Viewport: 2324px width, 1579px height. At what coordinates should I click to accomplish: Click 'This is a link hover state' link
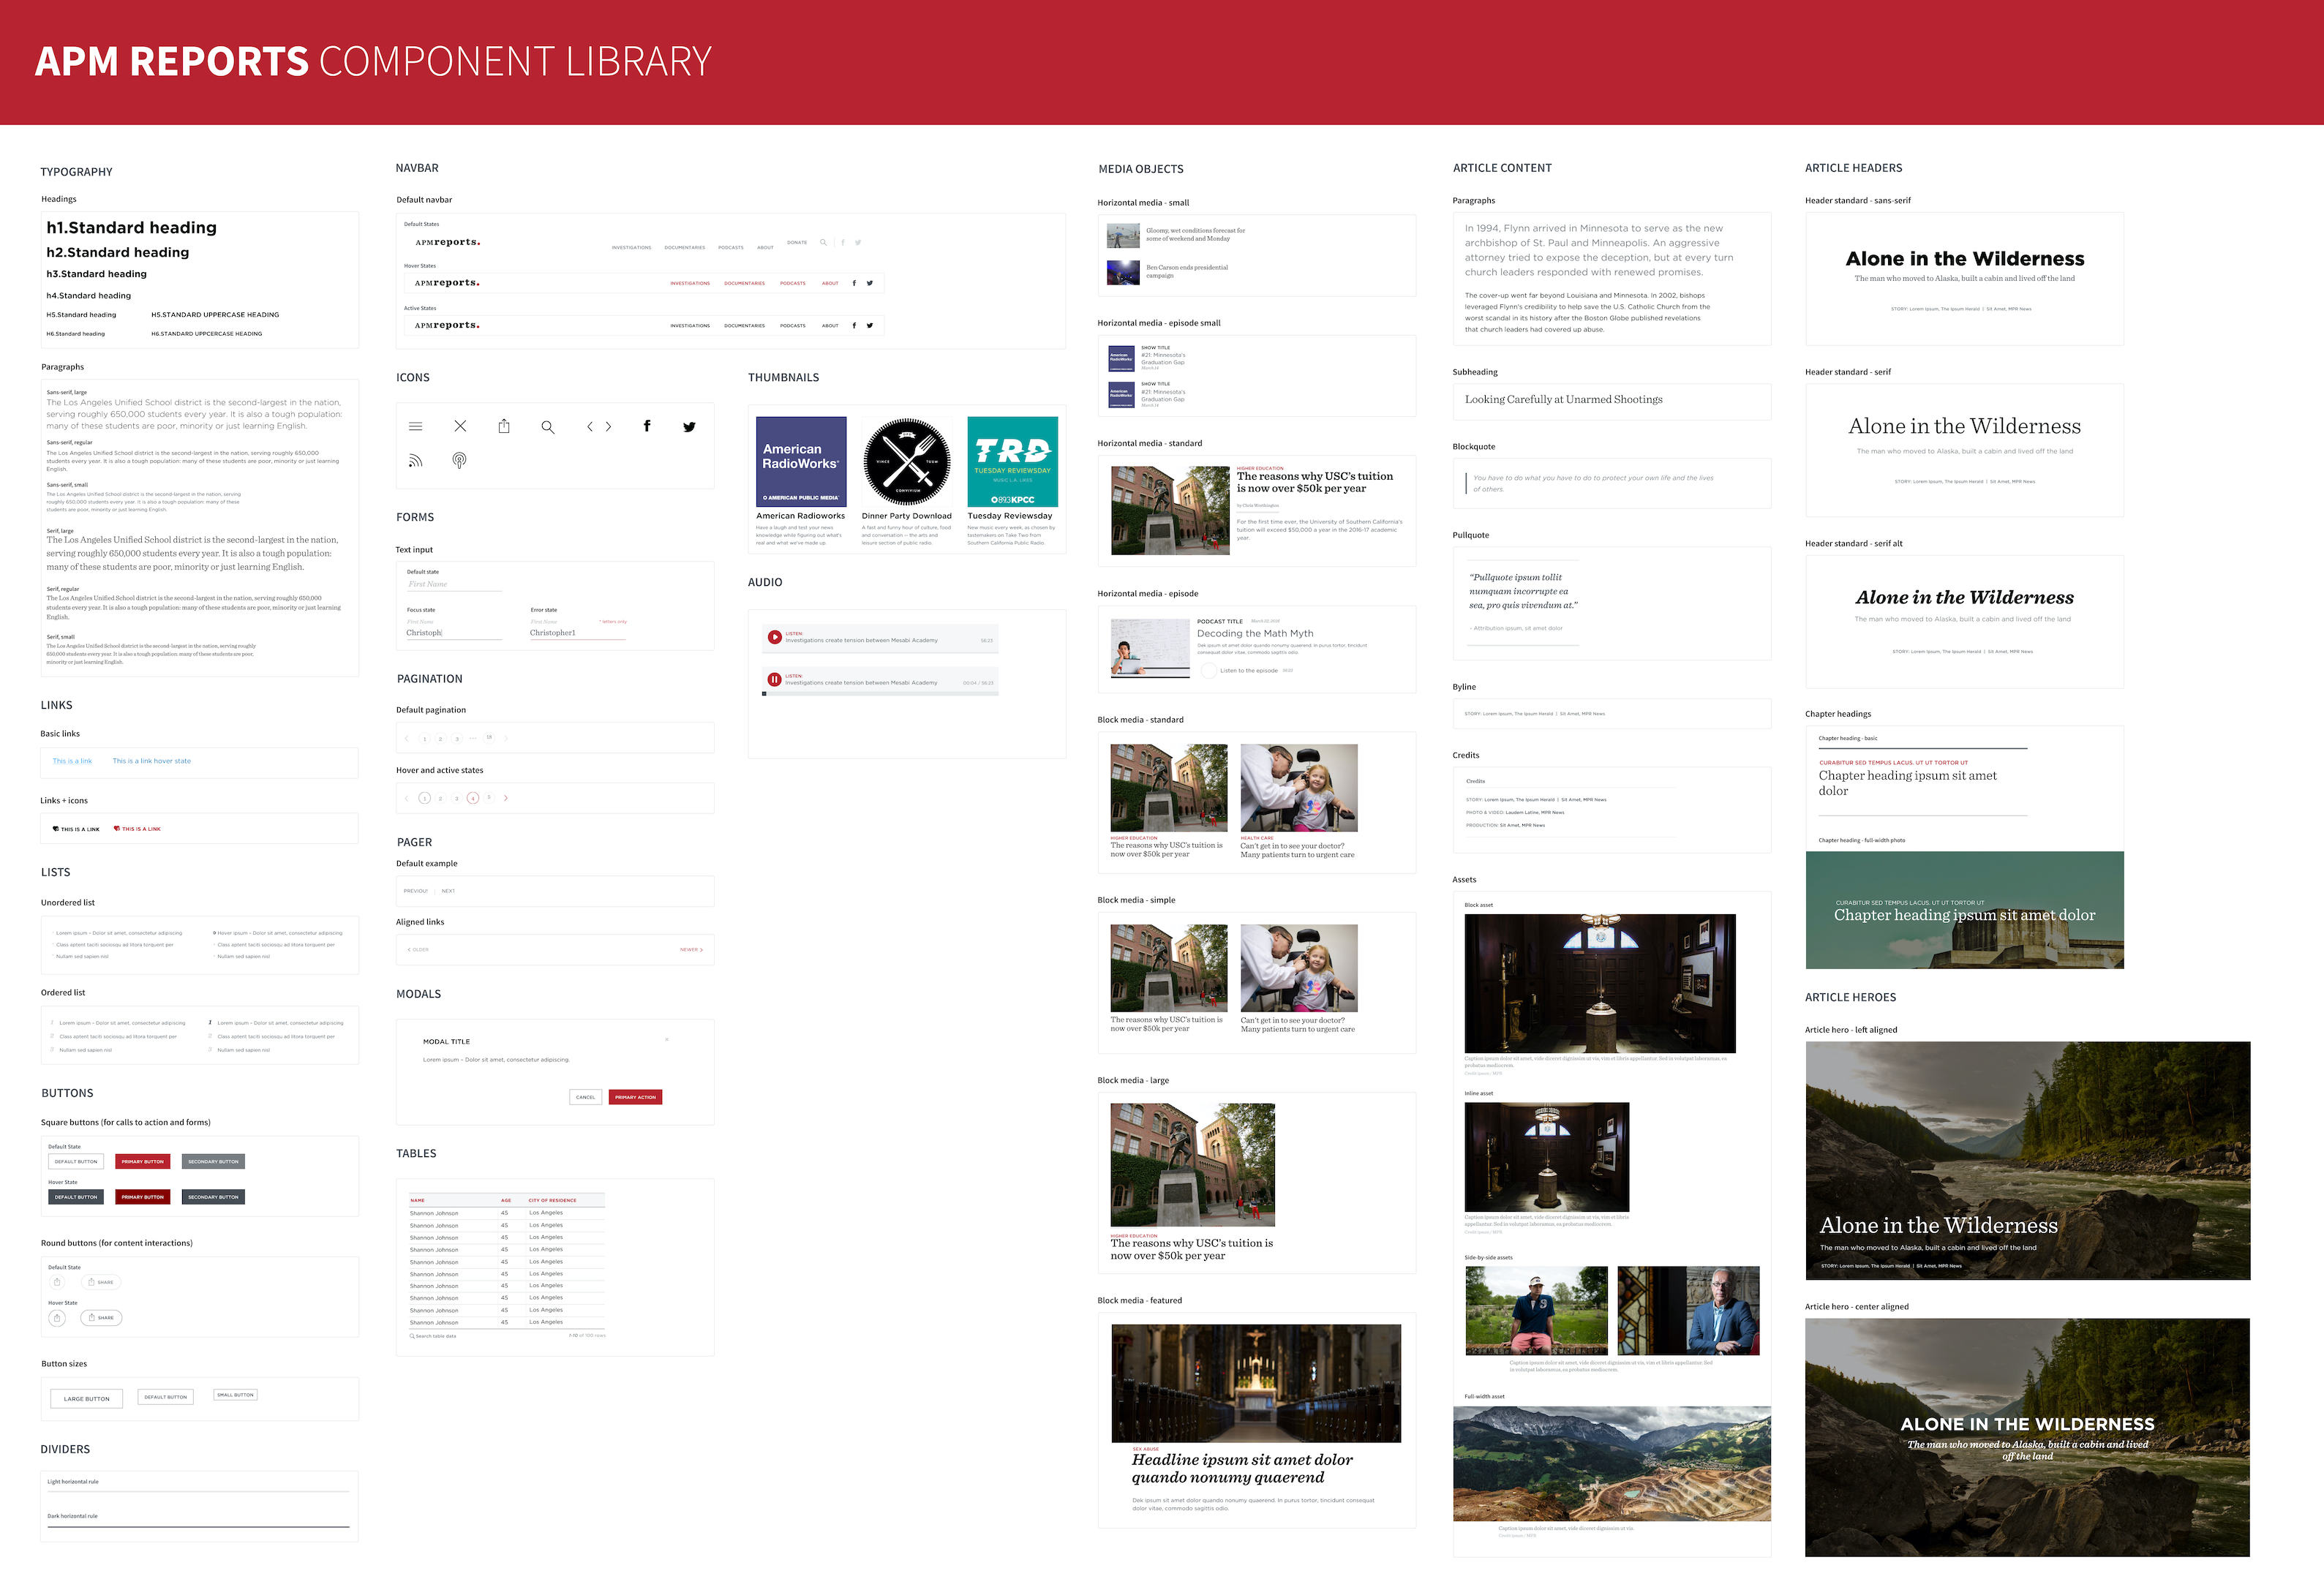(x=152, y=761)
